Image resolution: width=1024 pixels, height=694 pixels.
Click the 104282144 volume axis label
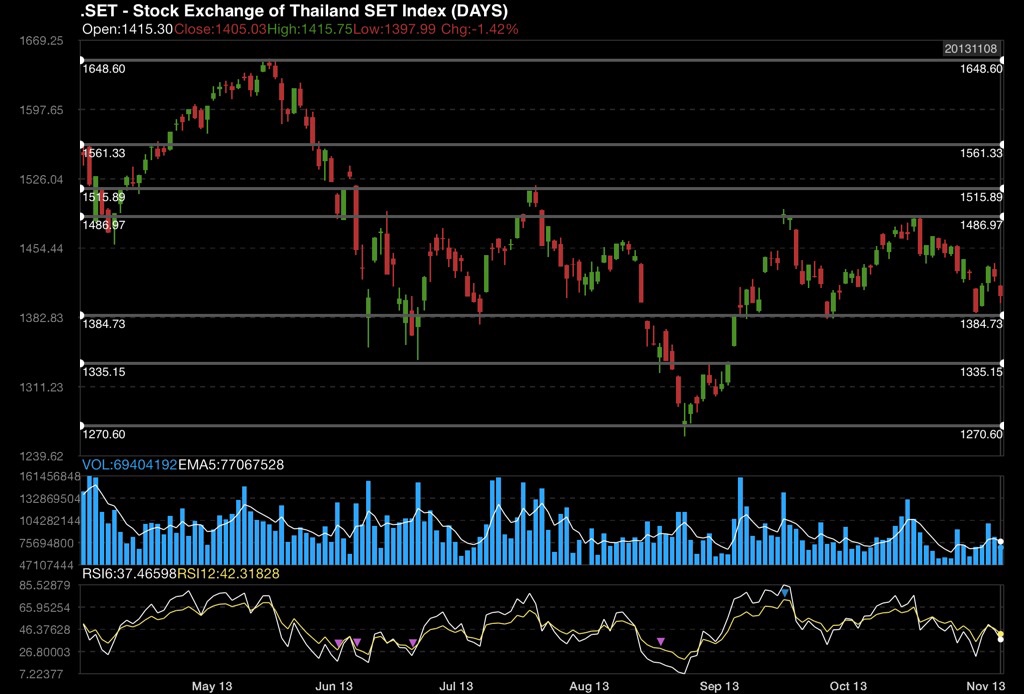[x=50, y=521]
